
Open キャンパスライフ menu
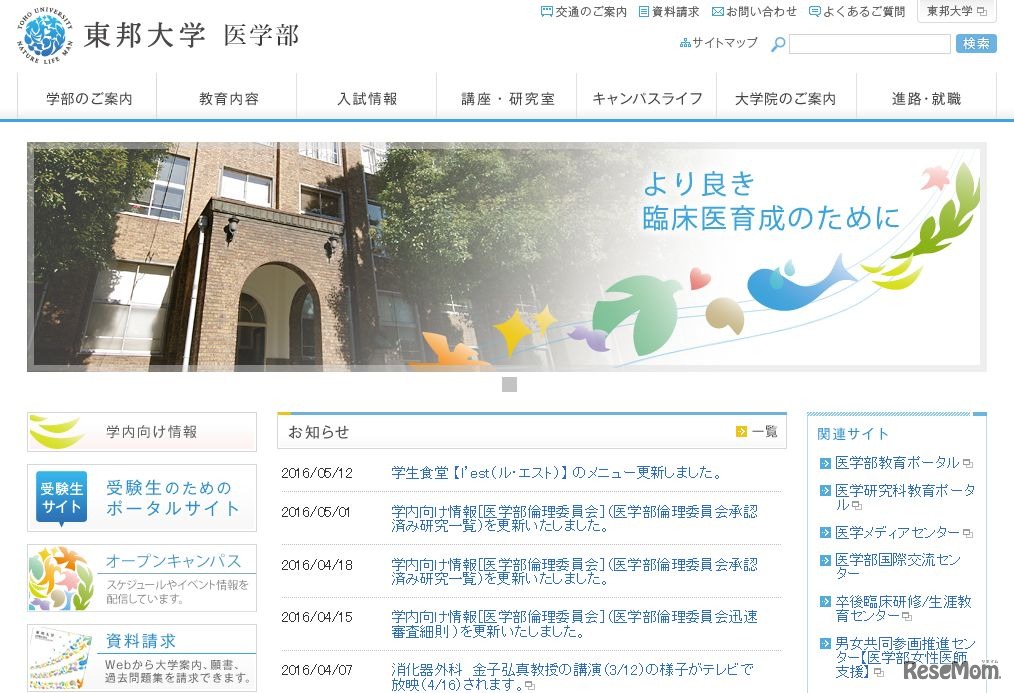click(x=647, y=98)
